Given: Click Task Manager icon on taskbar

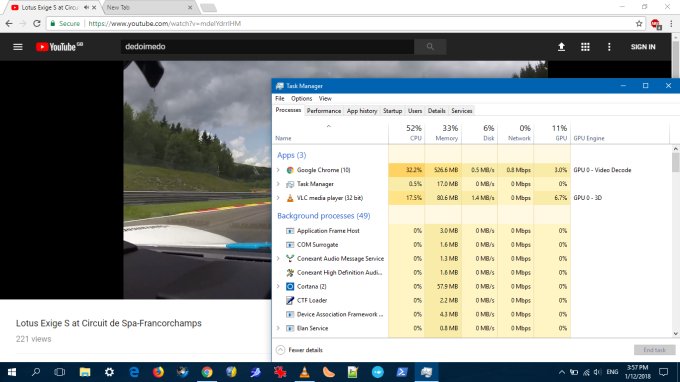Looking at the screenshot, I should point(426,372).
